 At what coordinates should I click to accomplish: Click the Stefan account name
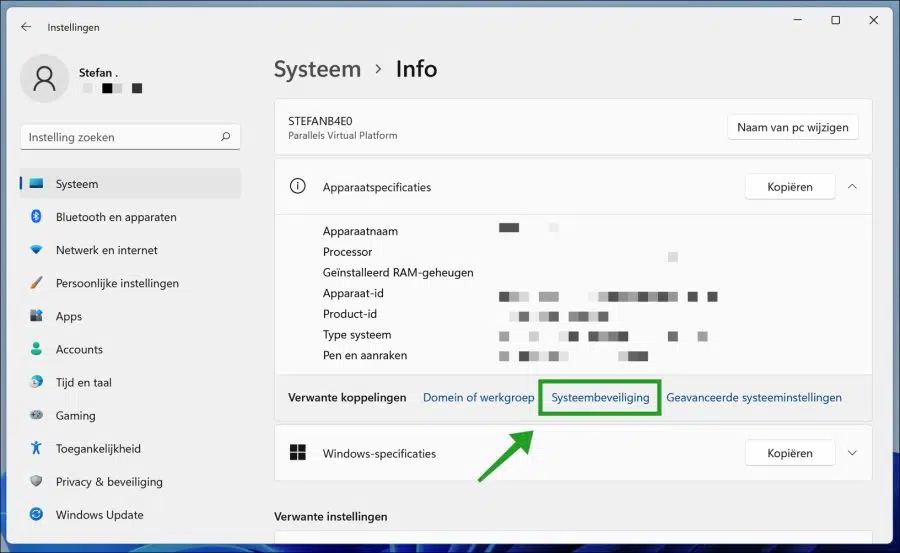(x=98, y=73)
